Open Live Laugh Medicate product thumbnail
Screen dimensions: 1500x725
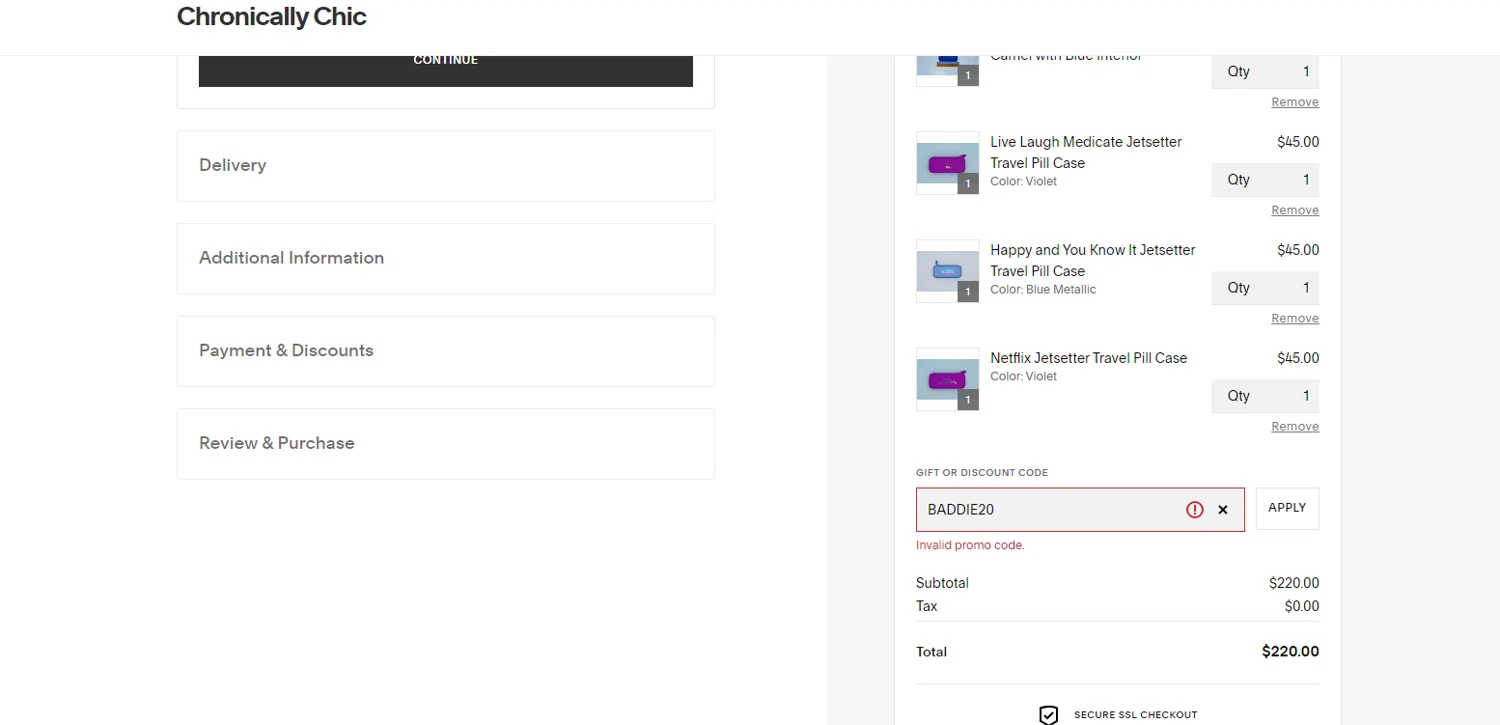click(947, 163)
